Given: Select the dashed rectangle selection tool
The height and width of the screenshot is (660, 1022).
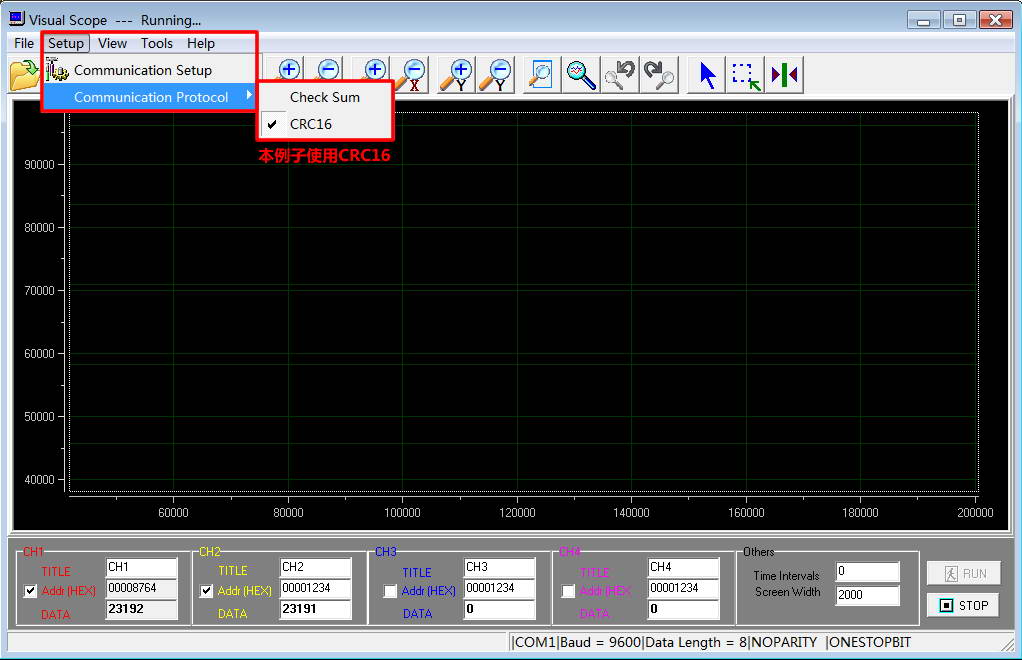Looking at the screenshot, I should (x=746, y=75).
